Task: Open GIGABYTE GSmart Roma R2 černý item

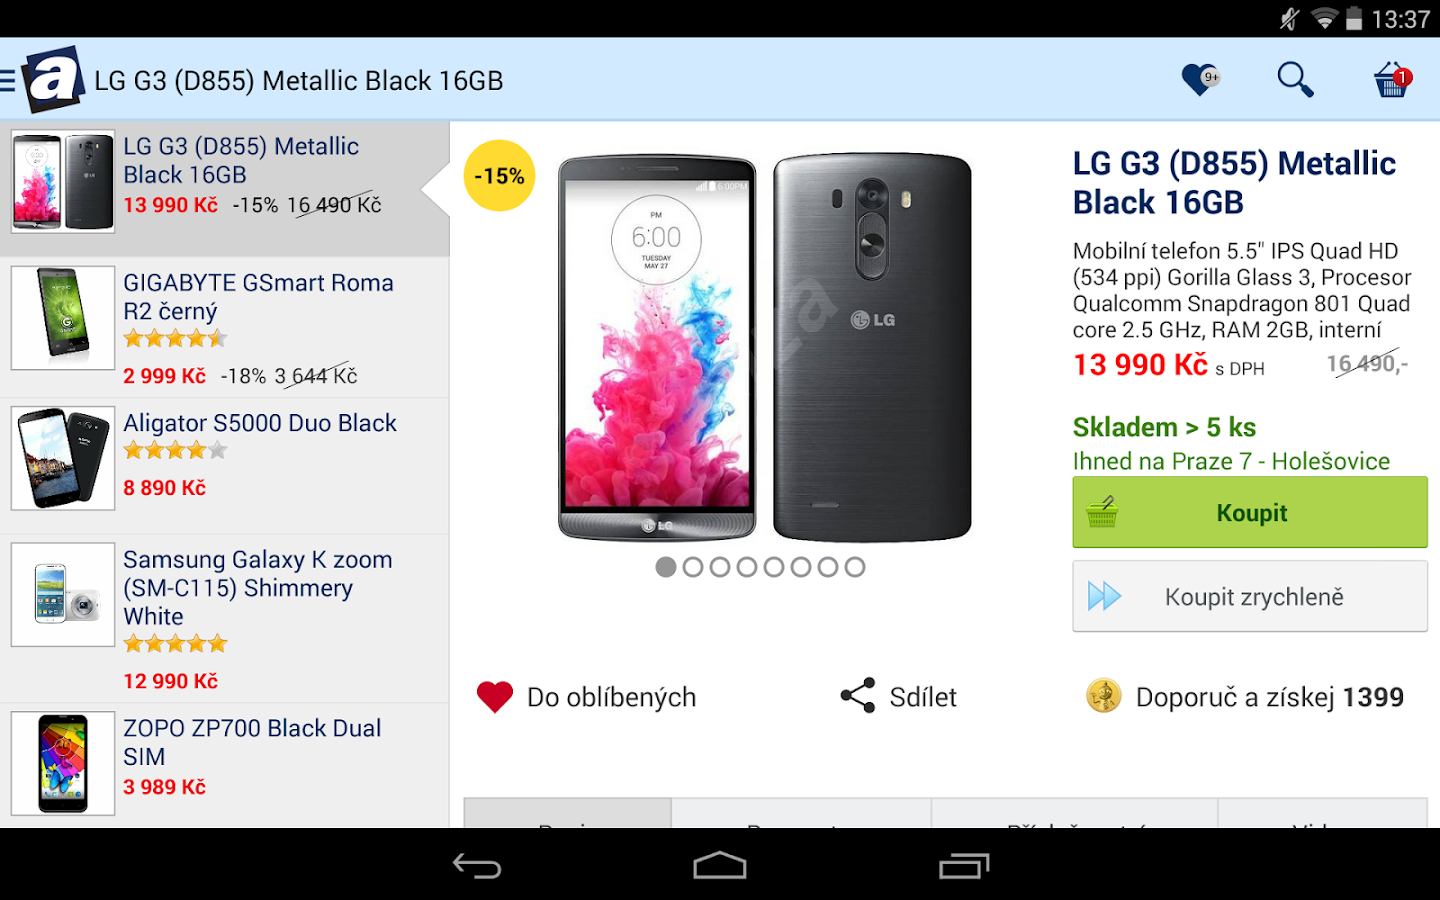Action: pyautogui.click(x=225, y=328)
